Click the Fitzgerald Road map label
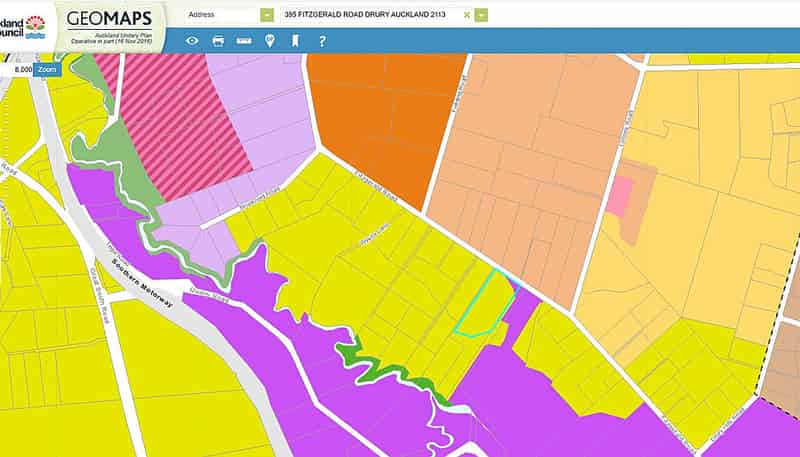 [x=376, y=186]
